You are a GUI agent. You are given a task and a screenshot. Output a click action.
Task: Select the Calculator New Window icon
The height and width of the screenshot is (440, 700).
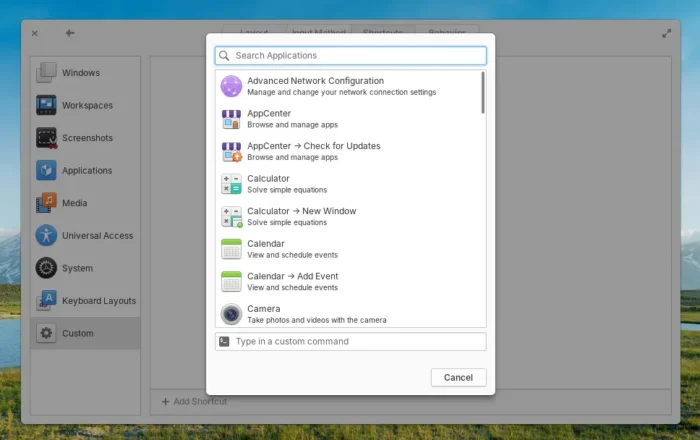click(231, 216)
